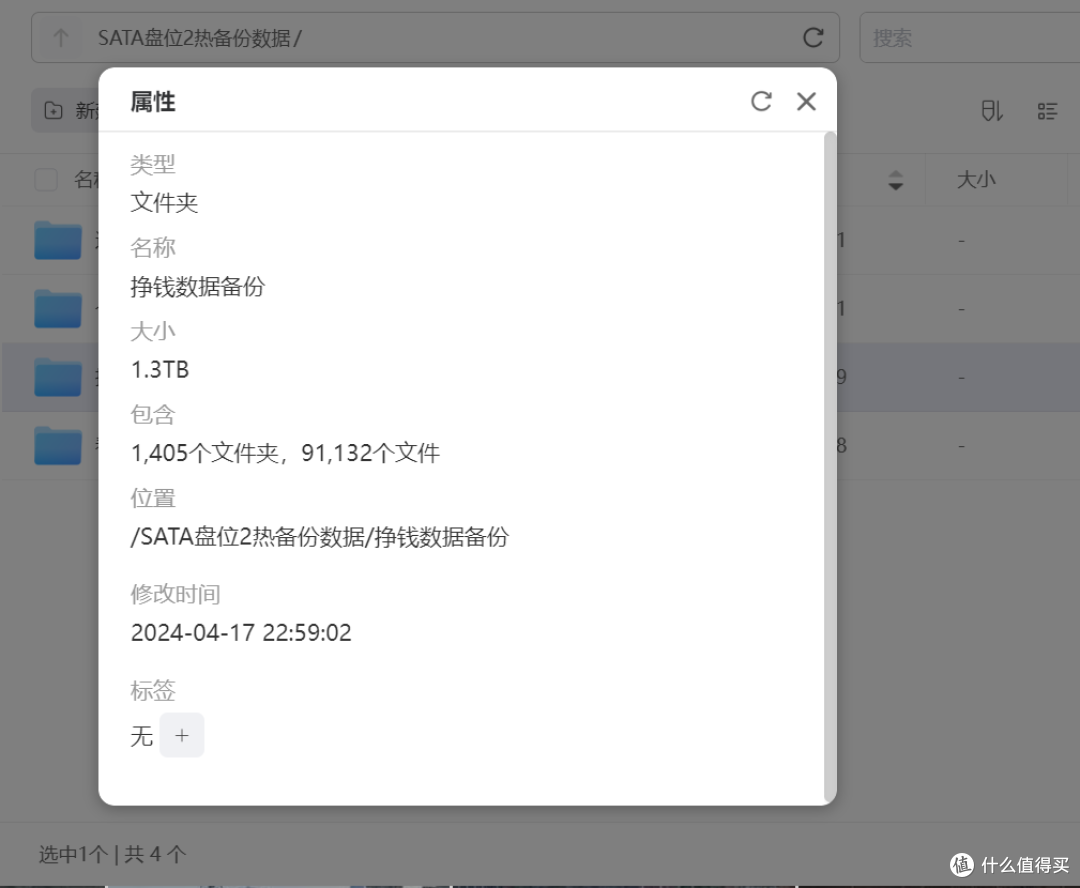1080x888 pixels.
Task: Click the size value 1.3TB
Action: coord(160,370)
